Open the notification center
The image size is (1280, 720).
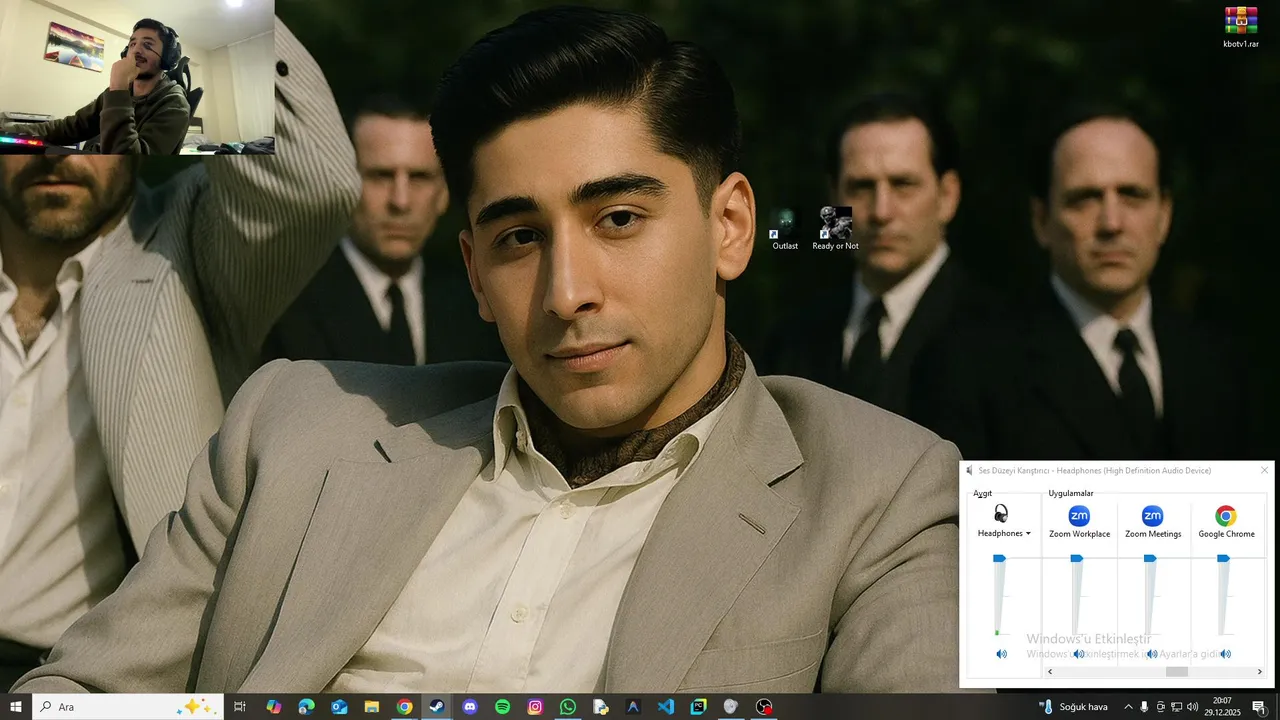[1260, 707]
